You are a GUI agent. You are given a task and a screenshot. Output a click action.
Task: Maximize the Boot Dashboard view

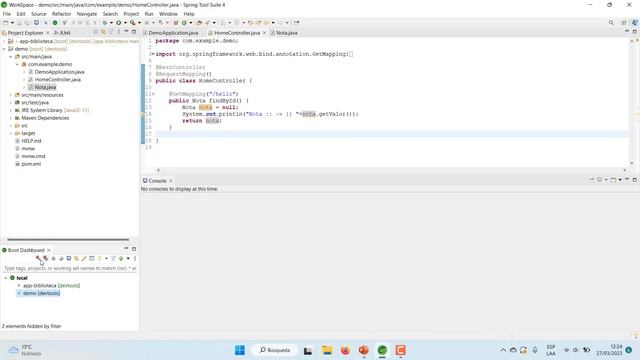click(x=134, y=249)
